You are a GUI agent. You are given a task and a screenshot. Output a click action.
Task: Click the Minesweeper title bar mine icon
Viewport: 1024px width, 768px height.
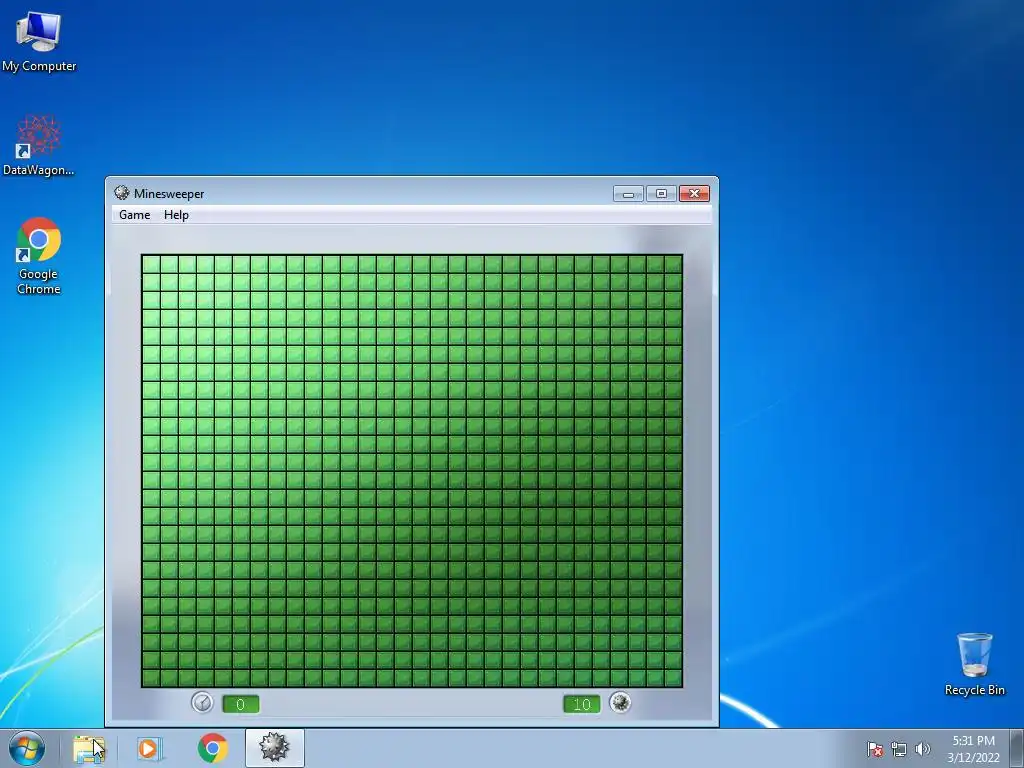(x=121, y=193)
